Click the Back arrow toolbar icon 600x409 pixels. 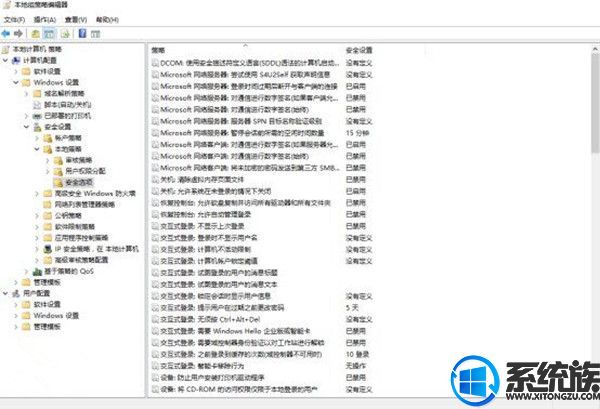point(6,34)
